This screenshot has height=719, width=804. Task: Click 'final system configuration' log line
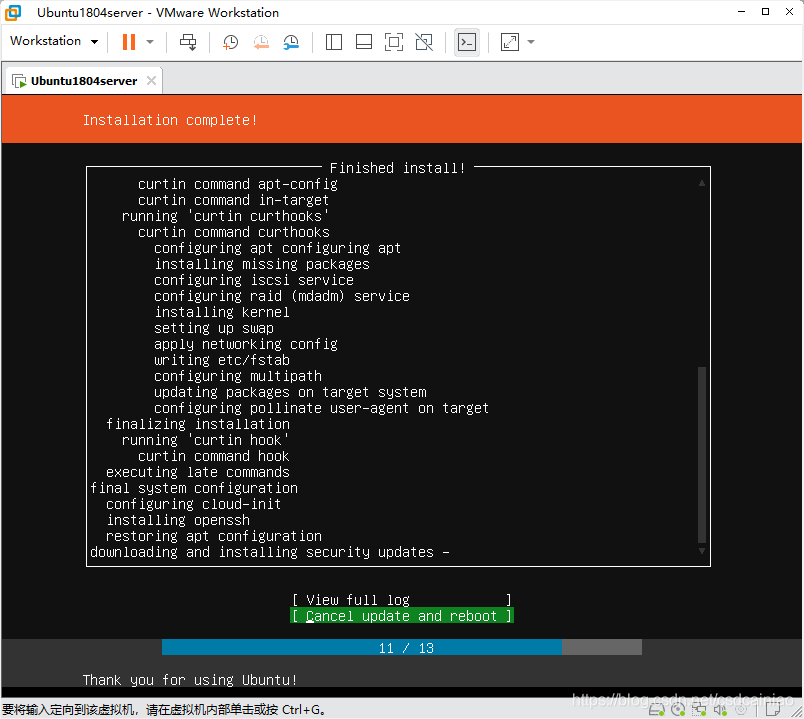tap(194, 488)
